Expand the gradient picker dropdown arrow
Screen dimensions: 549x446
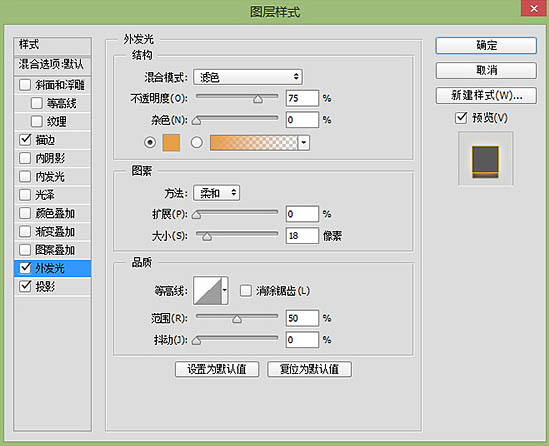click(304, 143)
